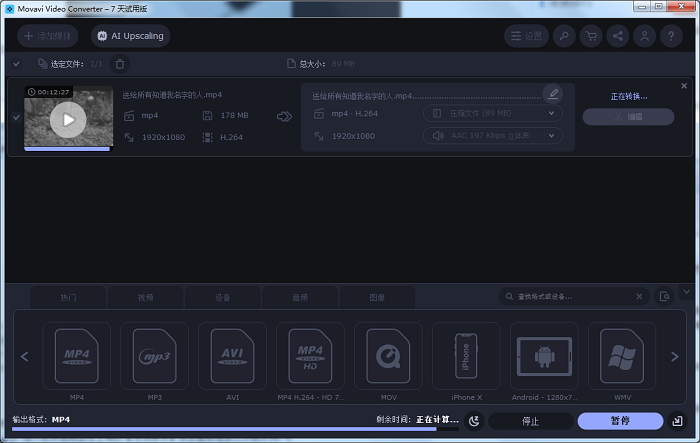The width and height of the screenshot is (700, 443).
Task: Toggle the select-all files checkbox
Action: [x=17, y=64]
